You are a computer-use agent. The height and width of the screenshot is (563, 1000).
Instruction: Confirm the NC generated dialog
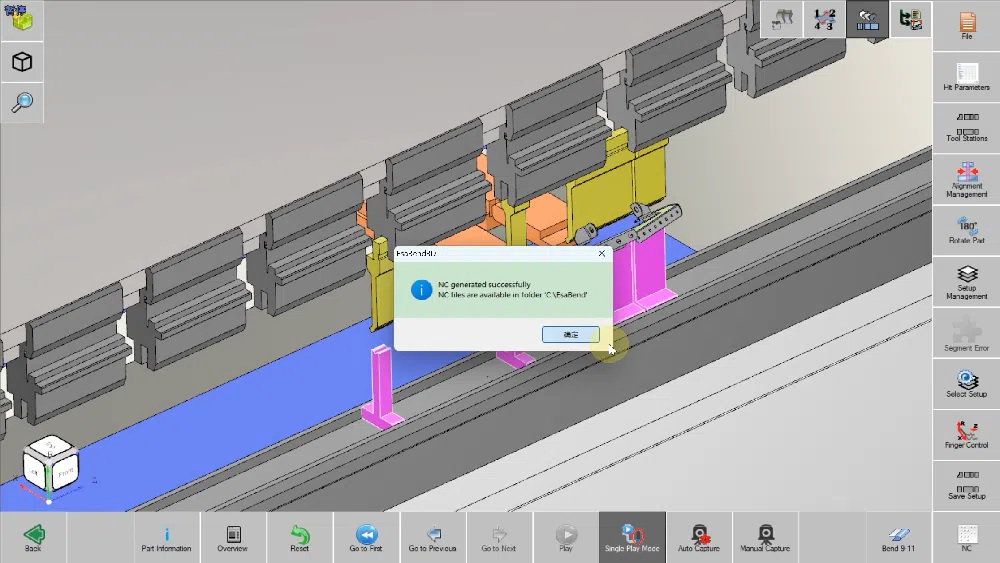571,334
